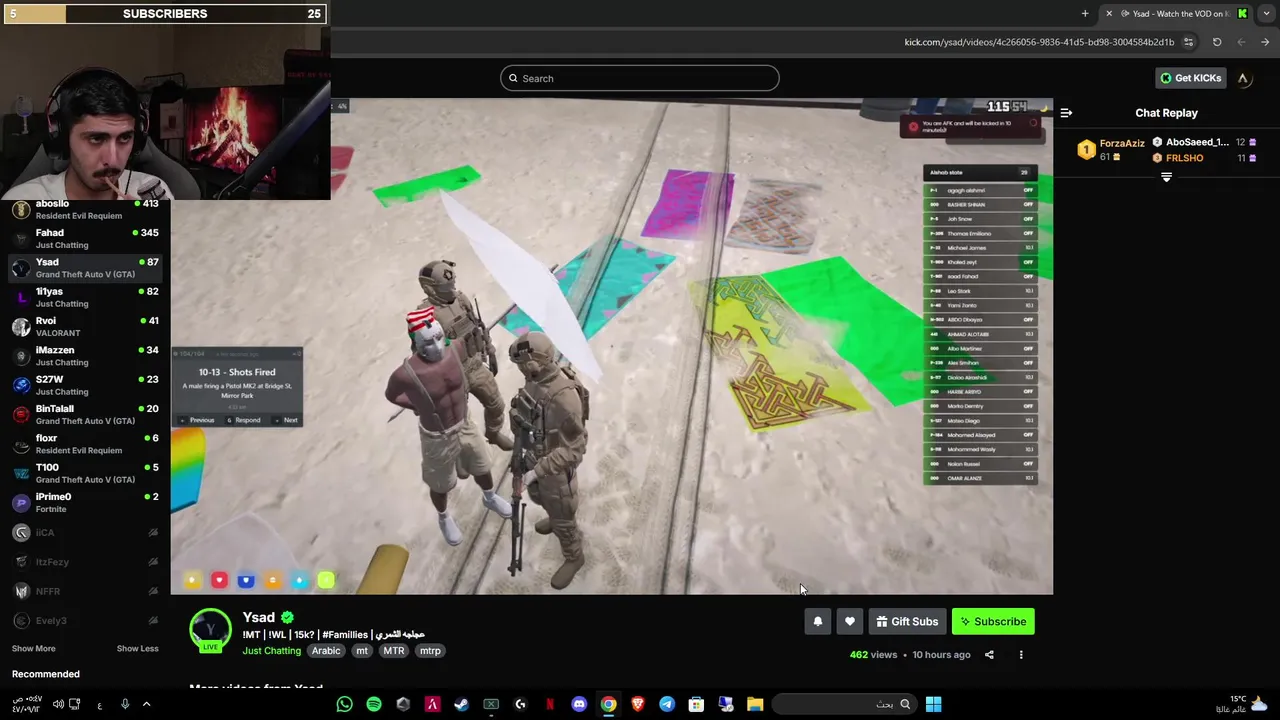The image size is (1280, 720).
Task: Open BinTalall channel in sidebar
Action: 85,414
